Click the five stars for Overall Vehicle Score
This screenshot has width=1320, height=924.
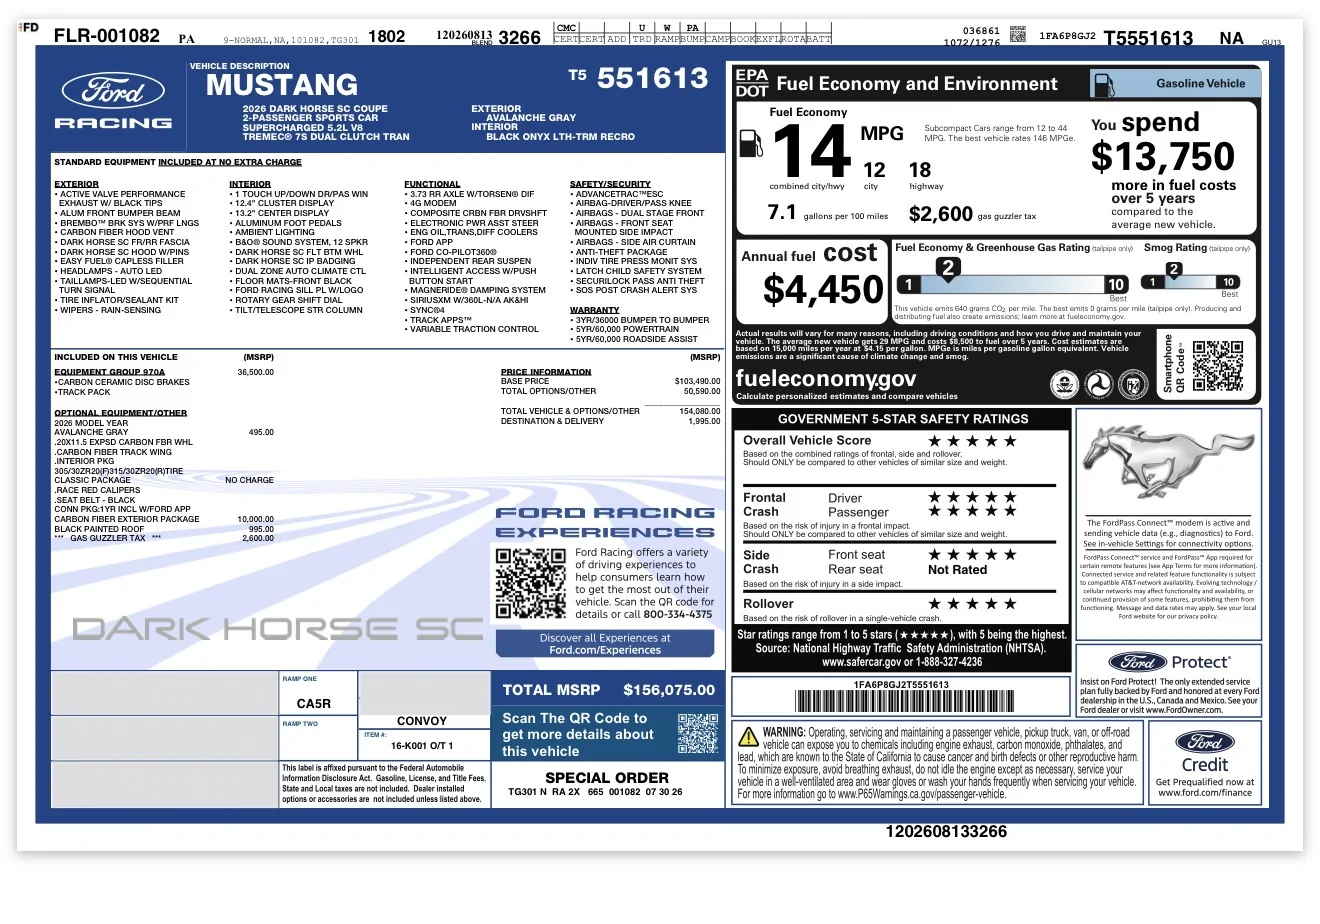click(x=973, y=441)
